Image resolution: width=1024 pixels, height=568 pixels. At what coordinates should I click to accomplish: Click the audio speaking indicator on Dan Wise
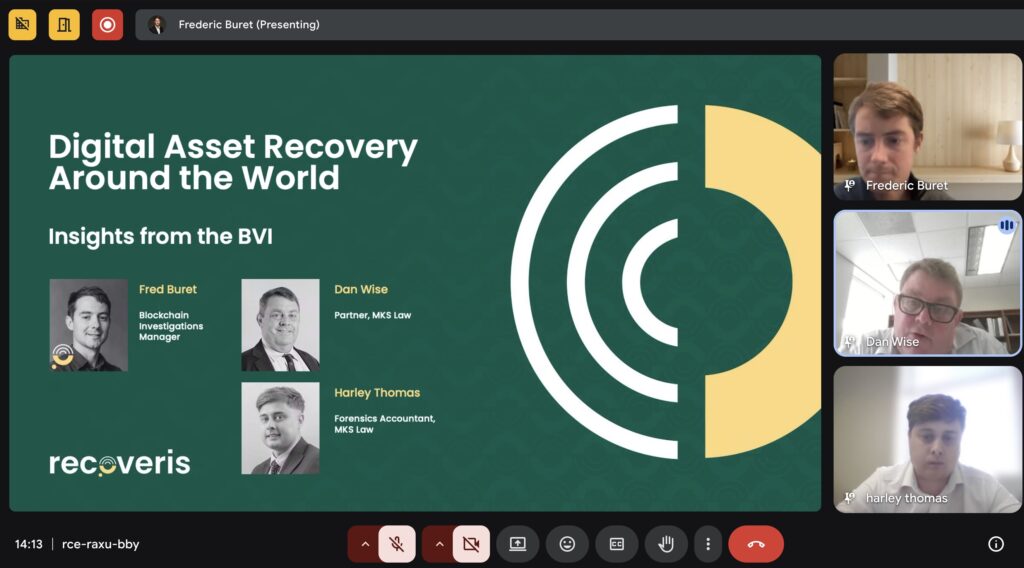[x=1006, y=225]
